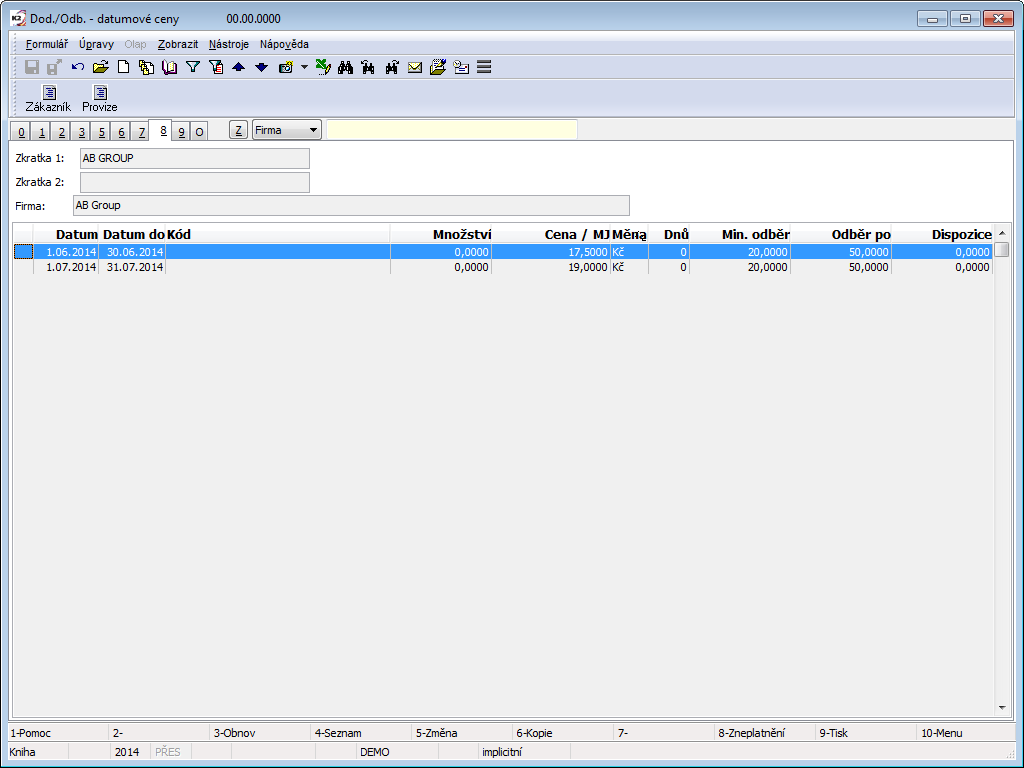Open the Zobrazit menu
Screen dimensions: 1024x768
coord(178,44)
